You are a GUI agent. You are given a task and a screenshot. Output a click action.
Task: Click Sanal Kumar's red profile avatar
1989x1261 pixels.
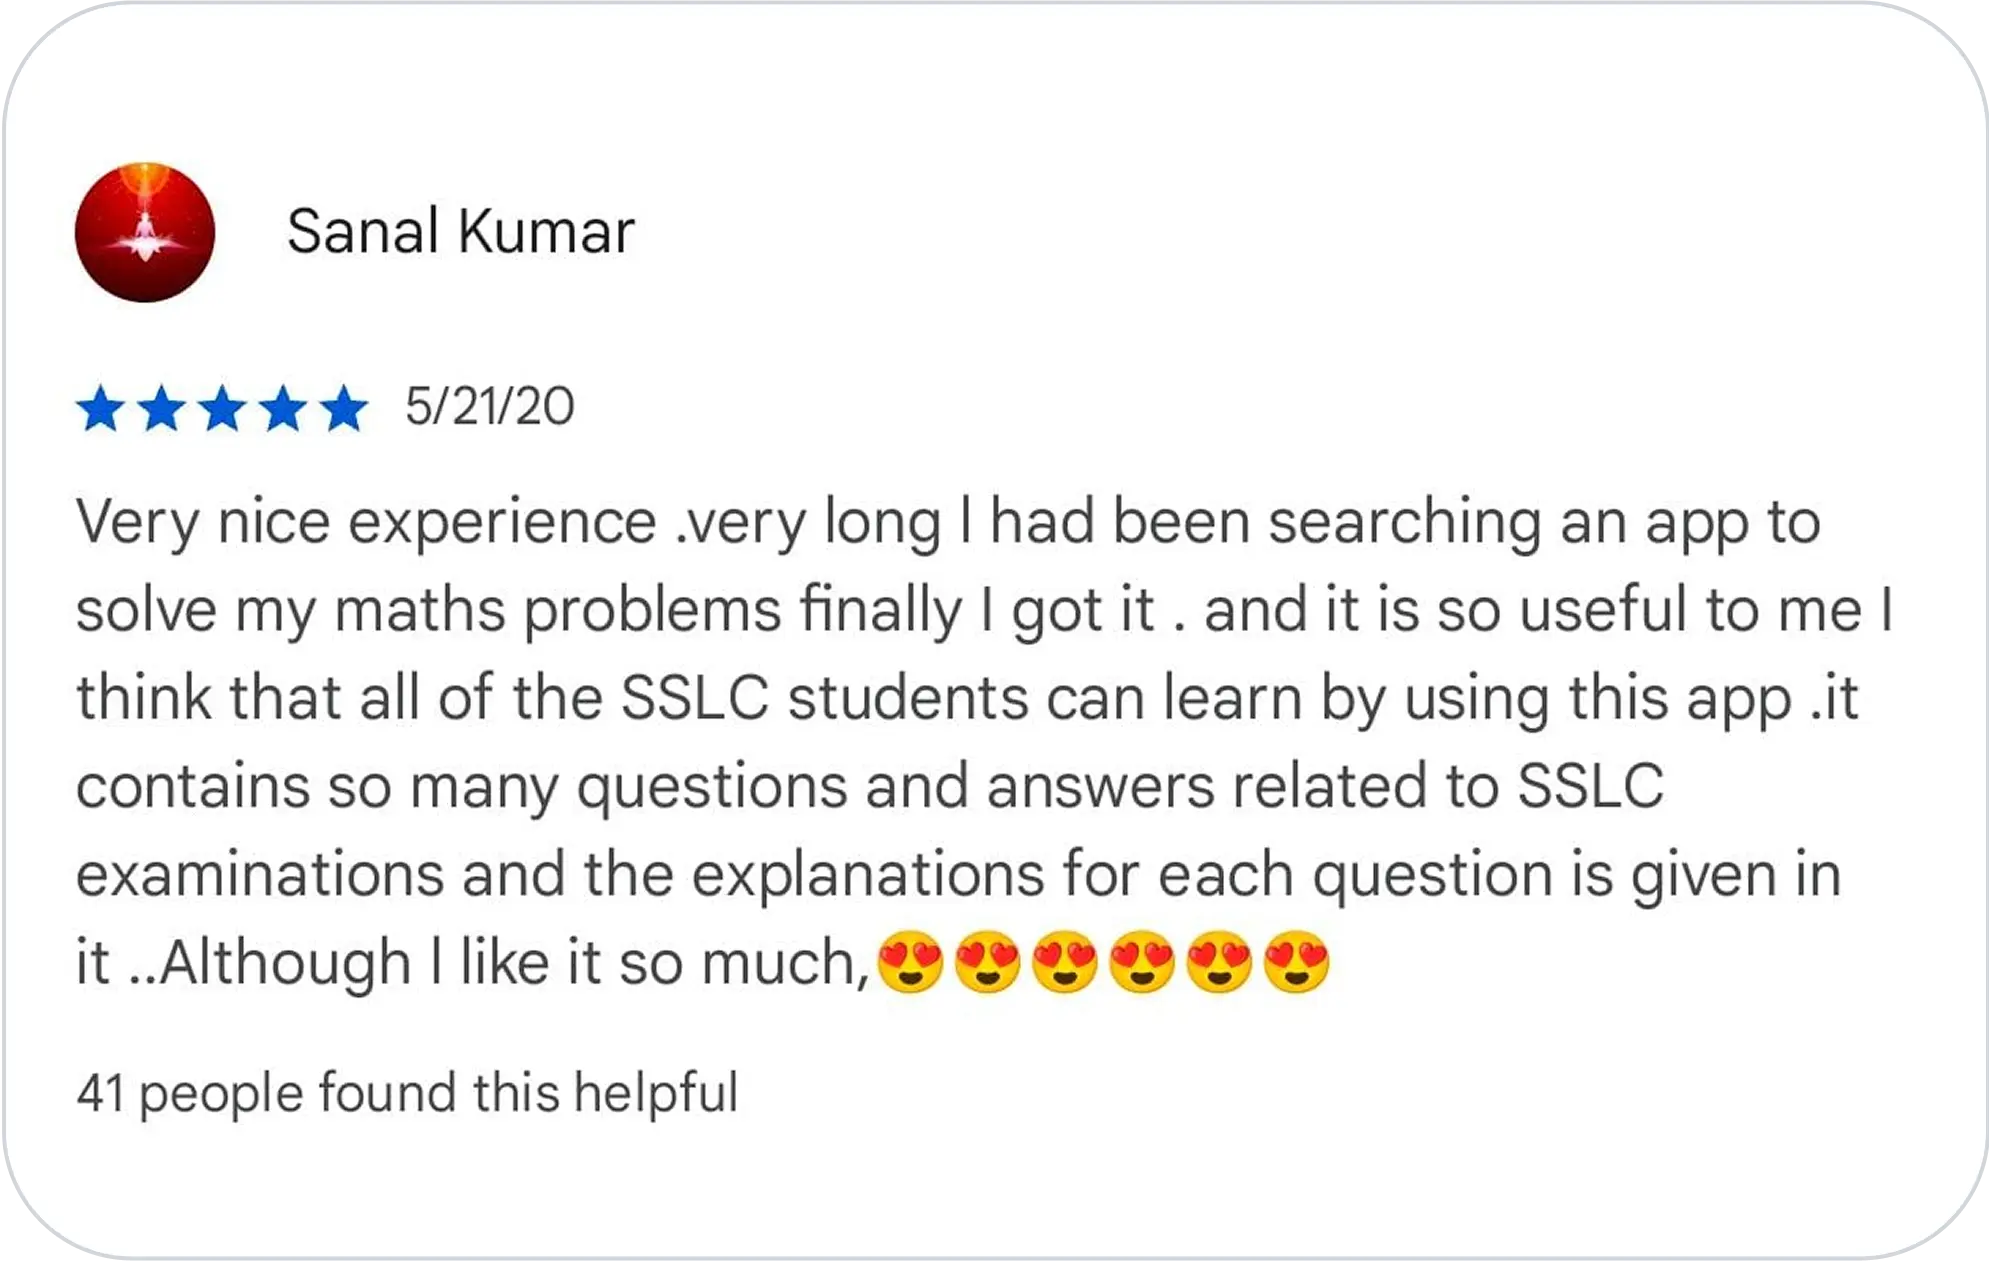tap(145, 232)
